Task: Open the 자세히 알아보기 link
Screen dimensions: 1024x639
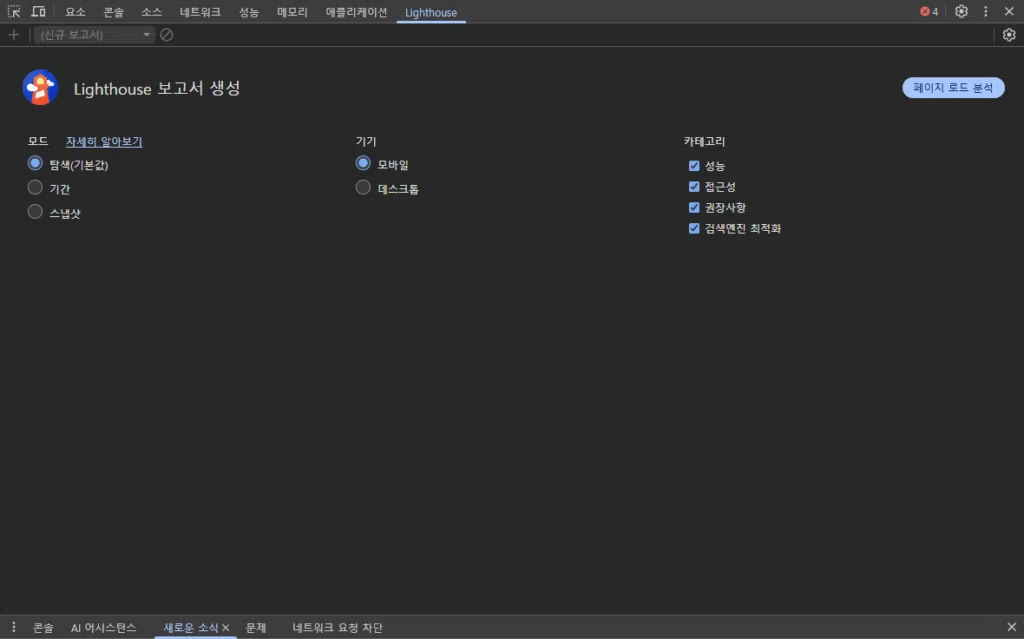Action: (x=102, y=141)
